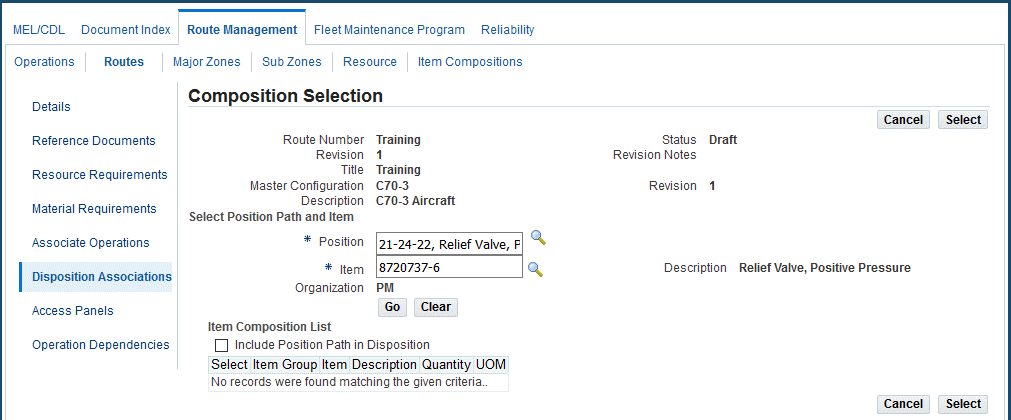
Task: Click the Go button
Action: pos(393,307)
